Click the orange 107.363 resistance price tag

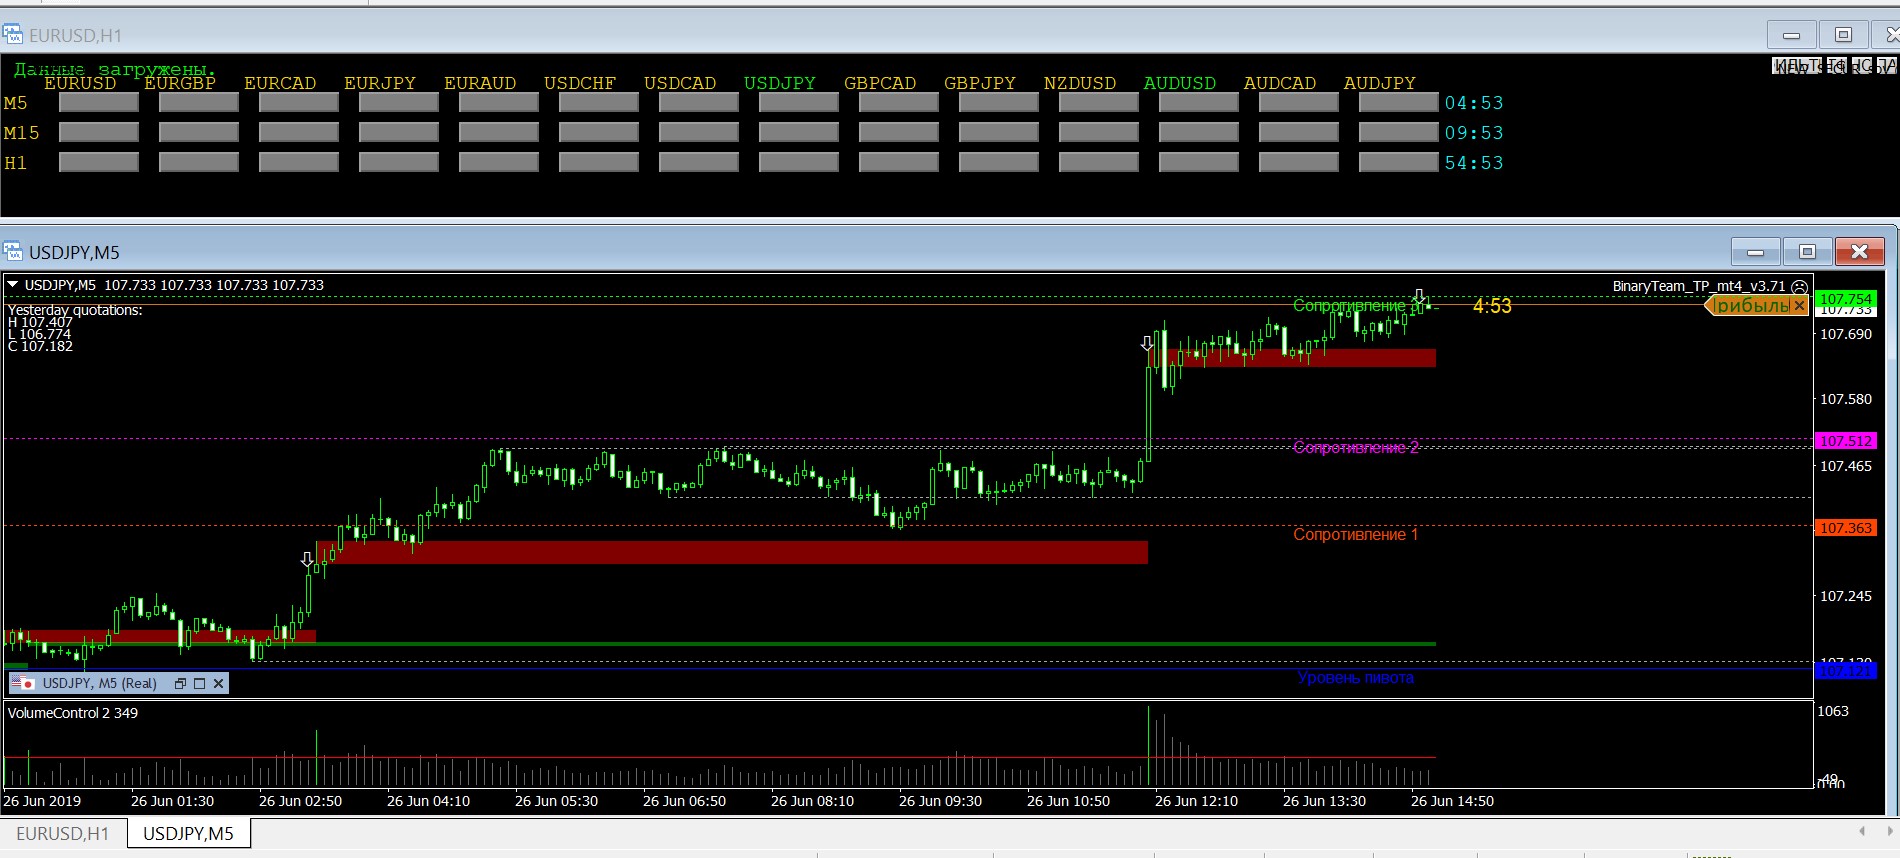[x=1845, y=528]
